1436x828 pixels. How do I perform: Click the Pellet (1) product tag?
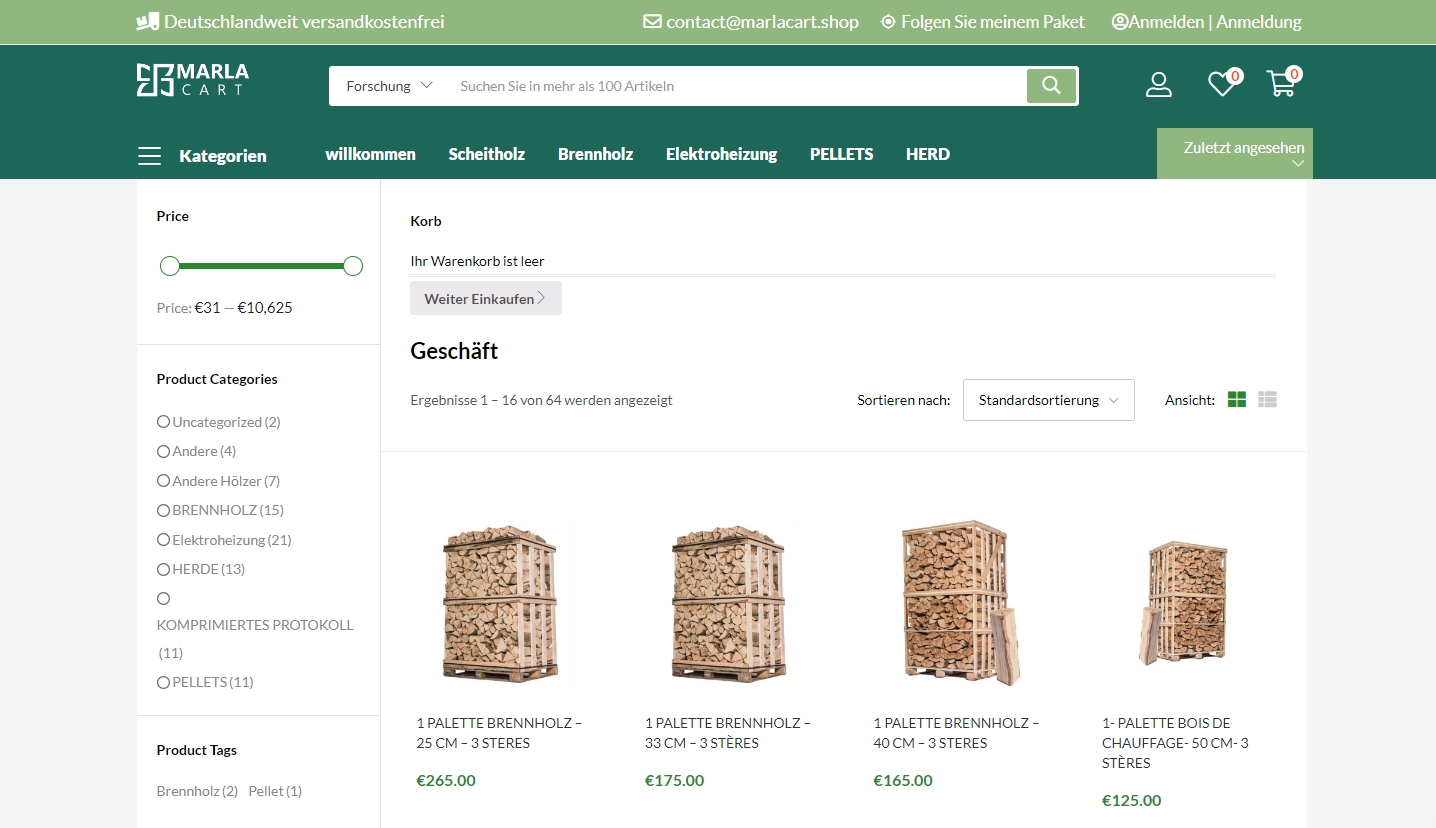pyautogui.click(x=275, y=791)
